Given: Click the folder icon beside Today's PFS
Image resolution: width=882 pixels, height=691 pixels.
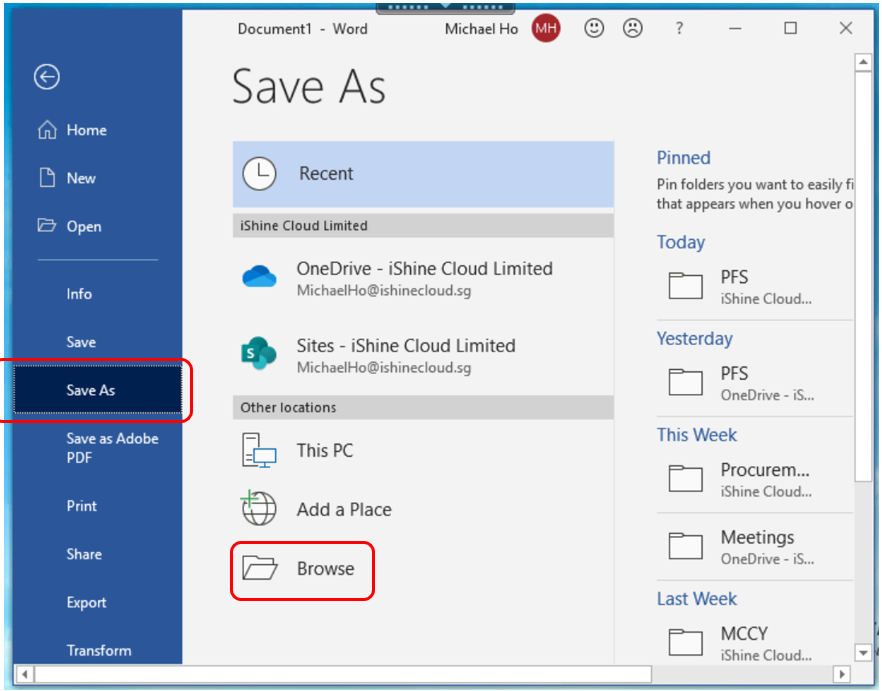Looking at the screenshot, I should click(686, 285).
